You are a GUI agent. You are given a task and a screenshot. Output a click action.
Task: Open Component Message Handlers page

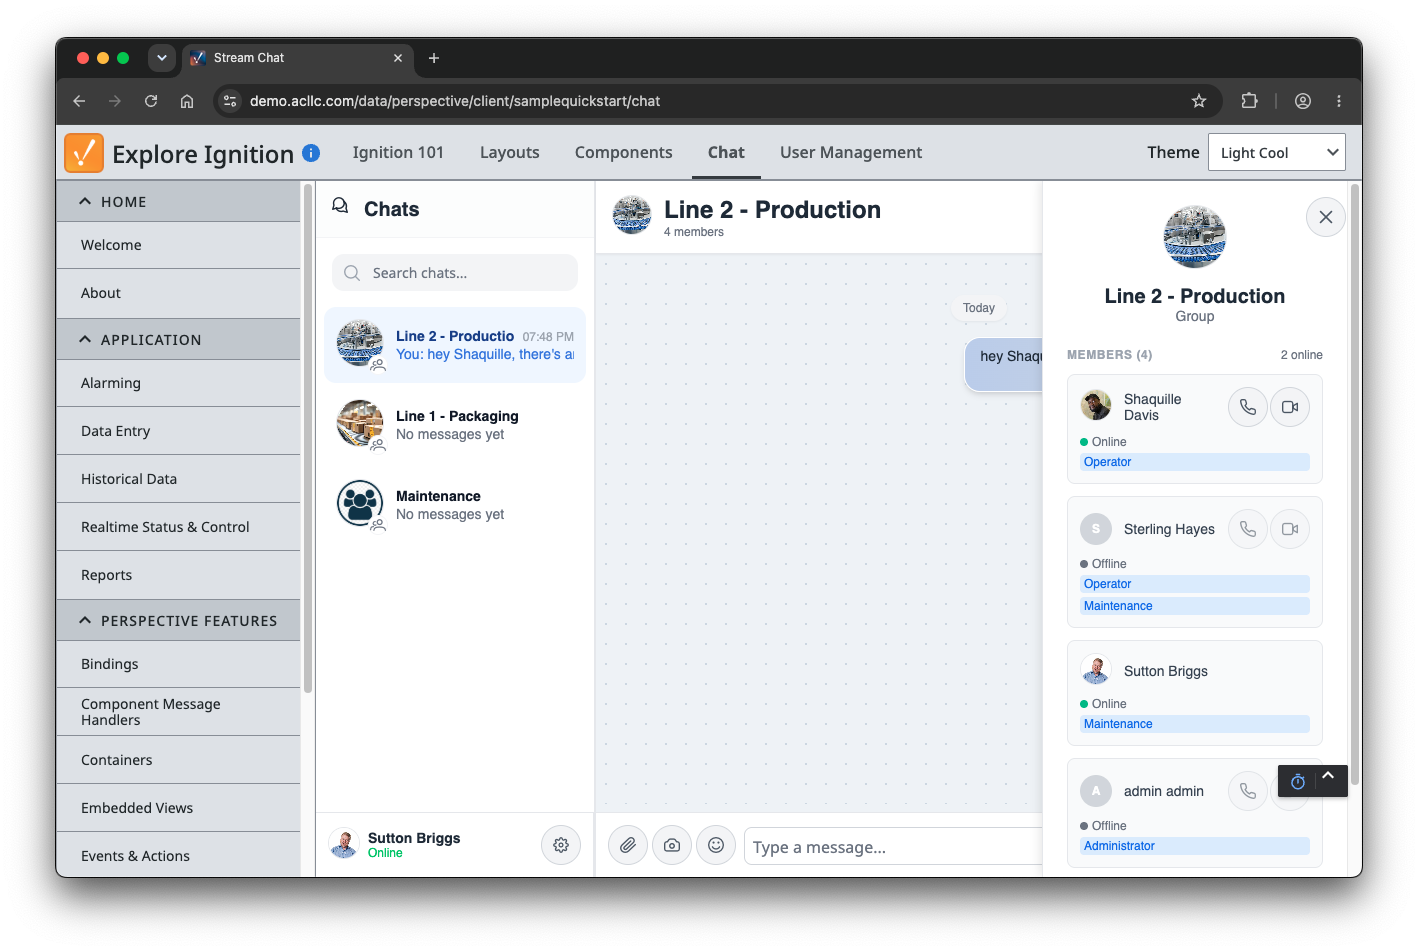pyautogui.click(x=178, y=712)
